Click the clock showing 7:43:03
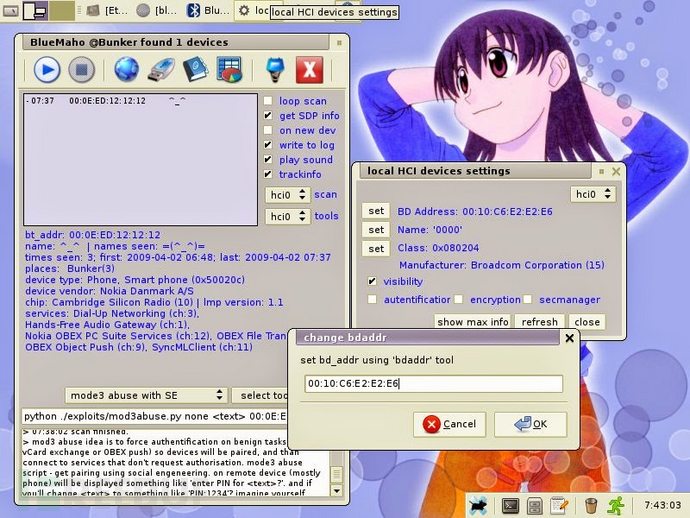690x518 pixels. coord(662,505)
